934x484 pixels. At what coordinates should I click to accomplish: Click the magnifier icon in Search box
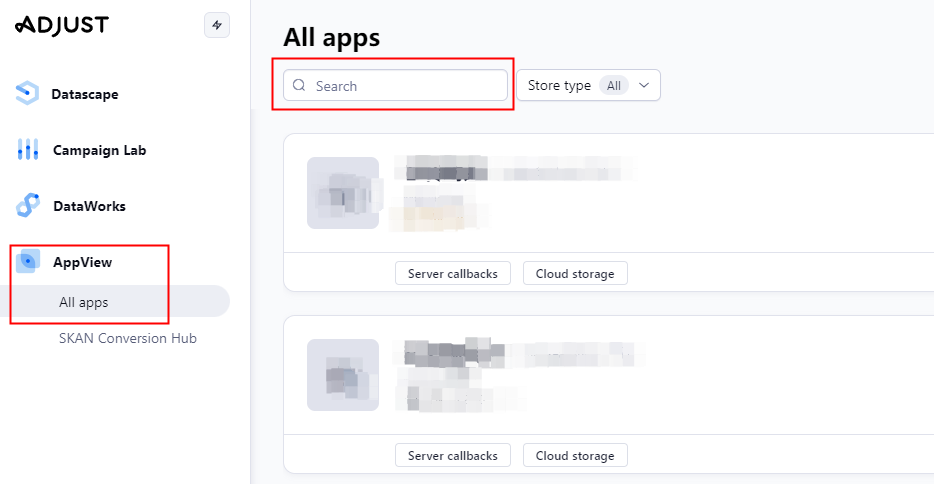click(299, 86)
